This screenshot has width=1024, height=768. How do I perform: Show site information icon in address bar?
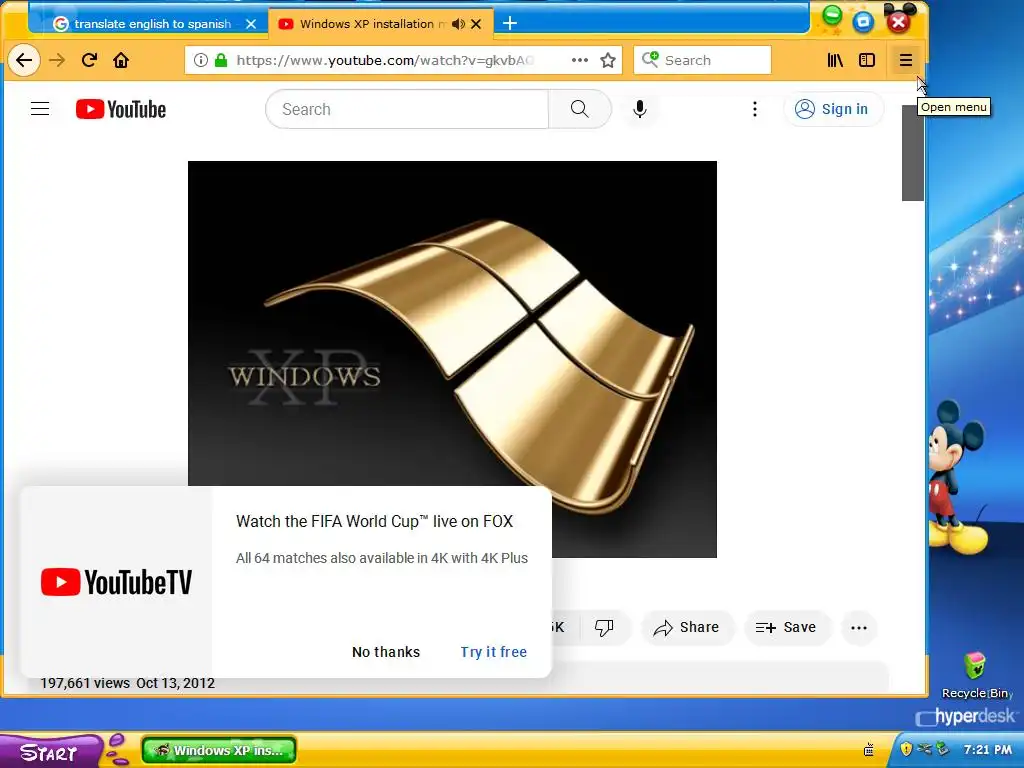click(200, 60)
